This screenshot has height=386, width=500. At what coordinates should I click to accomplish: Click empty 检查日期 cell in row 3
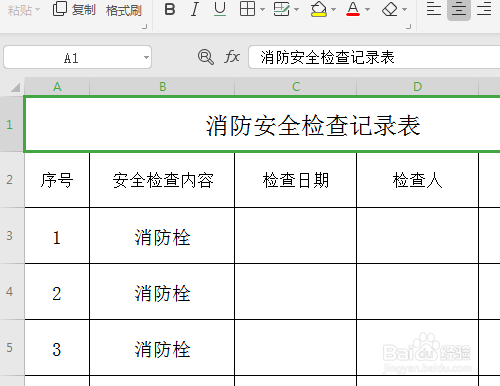pyautogui.click(x=295, y=236)
